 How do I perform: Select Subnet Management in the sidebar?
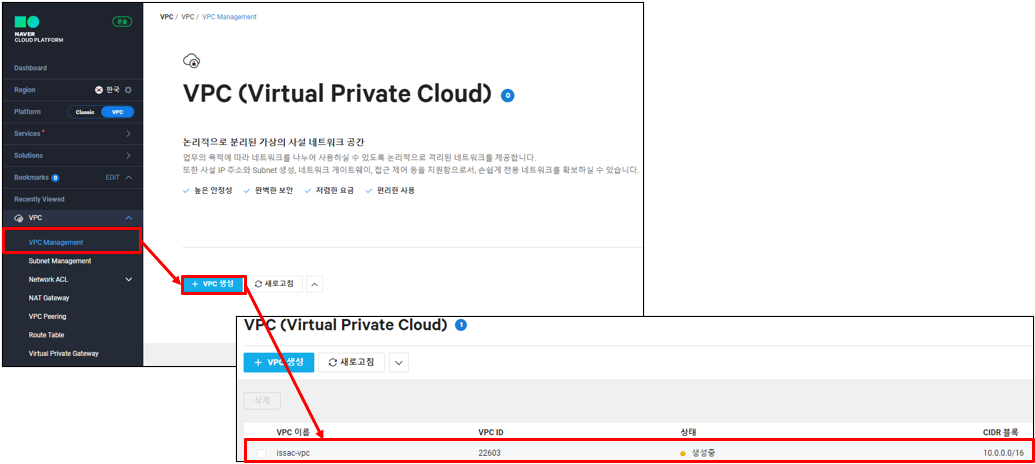(60, 261)
